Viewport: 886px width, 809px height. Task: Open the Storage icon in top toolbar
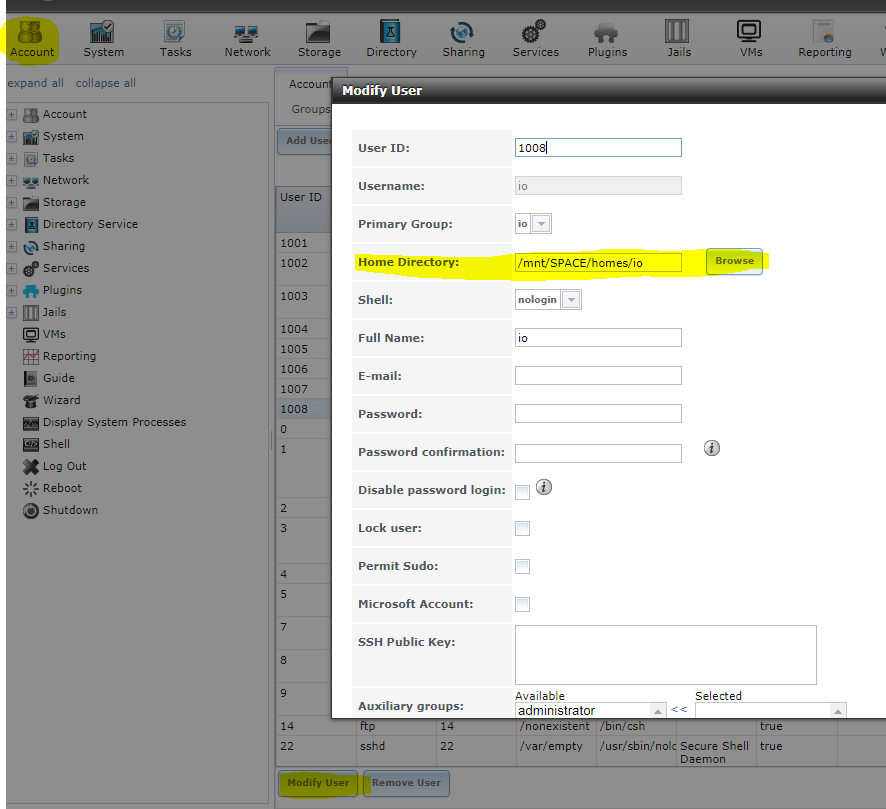point(319,39)
